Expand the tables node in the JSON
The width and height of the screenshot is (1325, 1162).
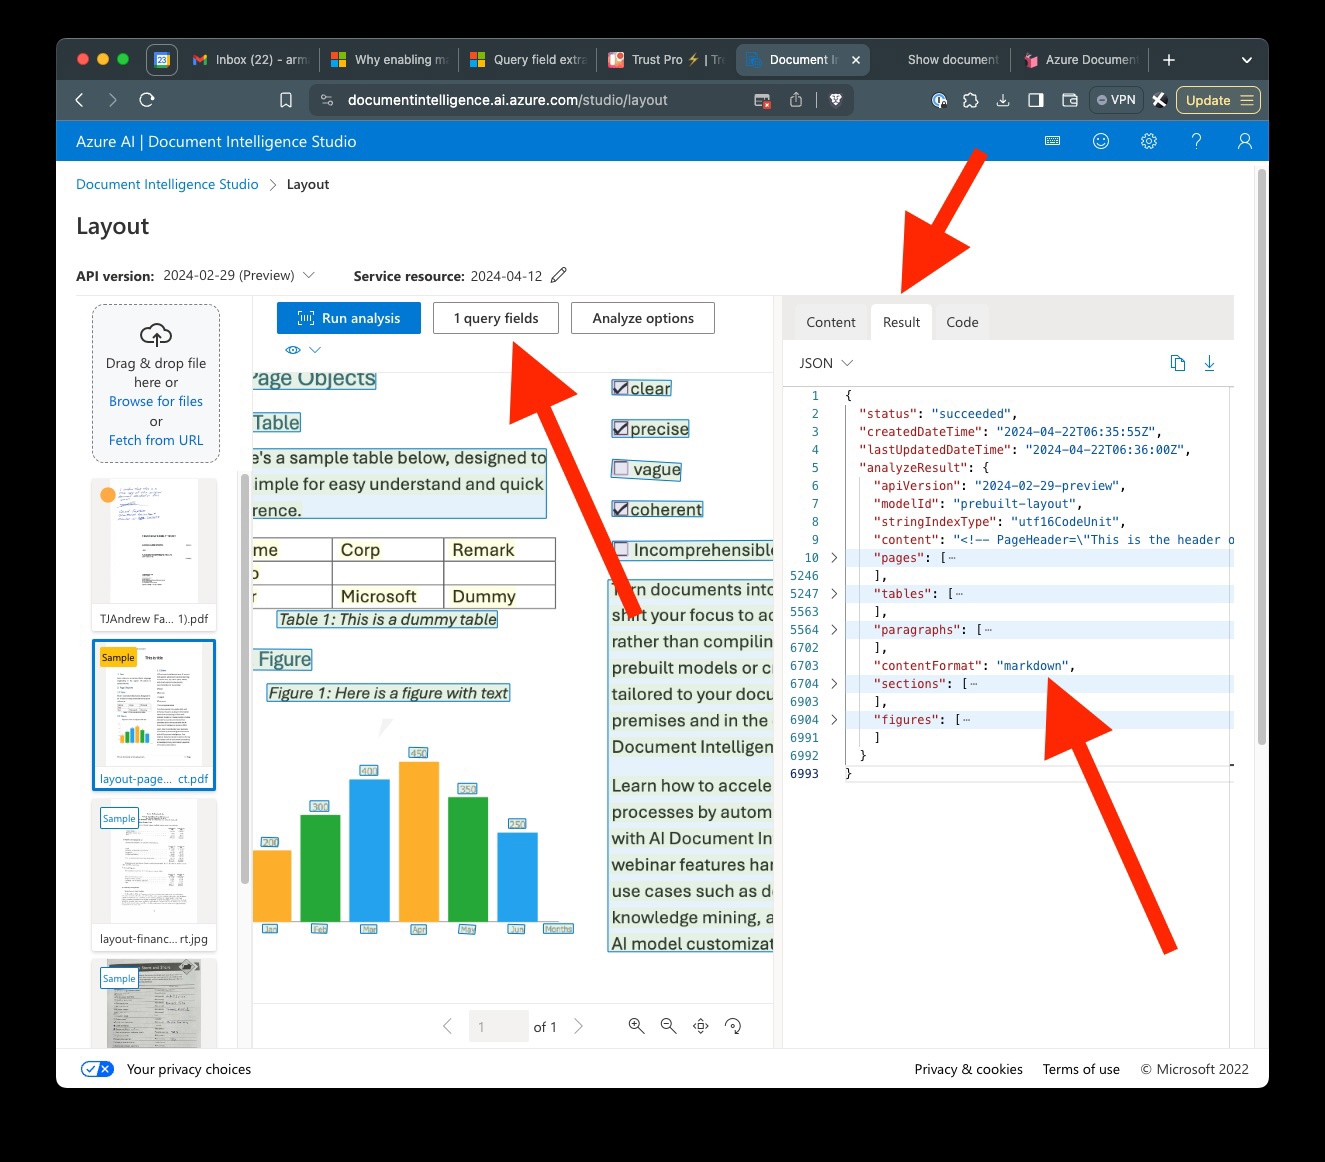tap(835, 593)
